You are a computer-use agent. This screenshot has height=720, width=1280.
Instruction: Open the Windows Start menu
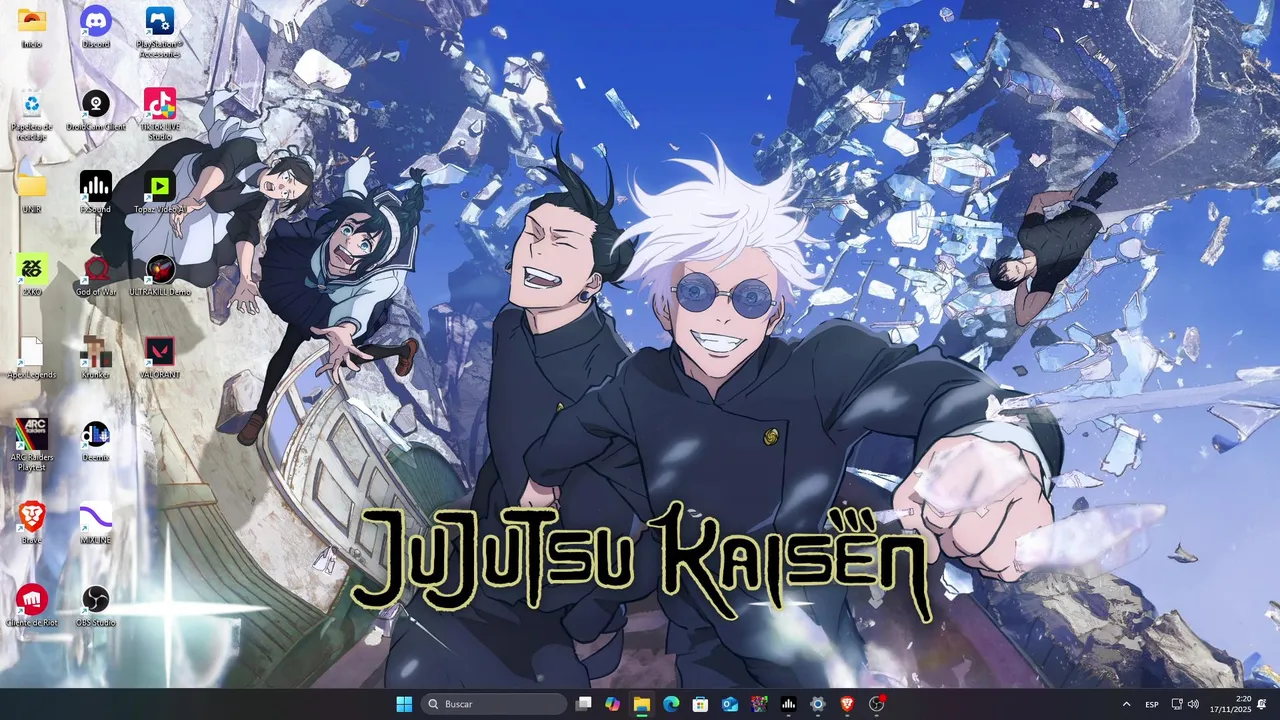tap(404, 704)
